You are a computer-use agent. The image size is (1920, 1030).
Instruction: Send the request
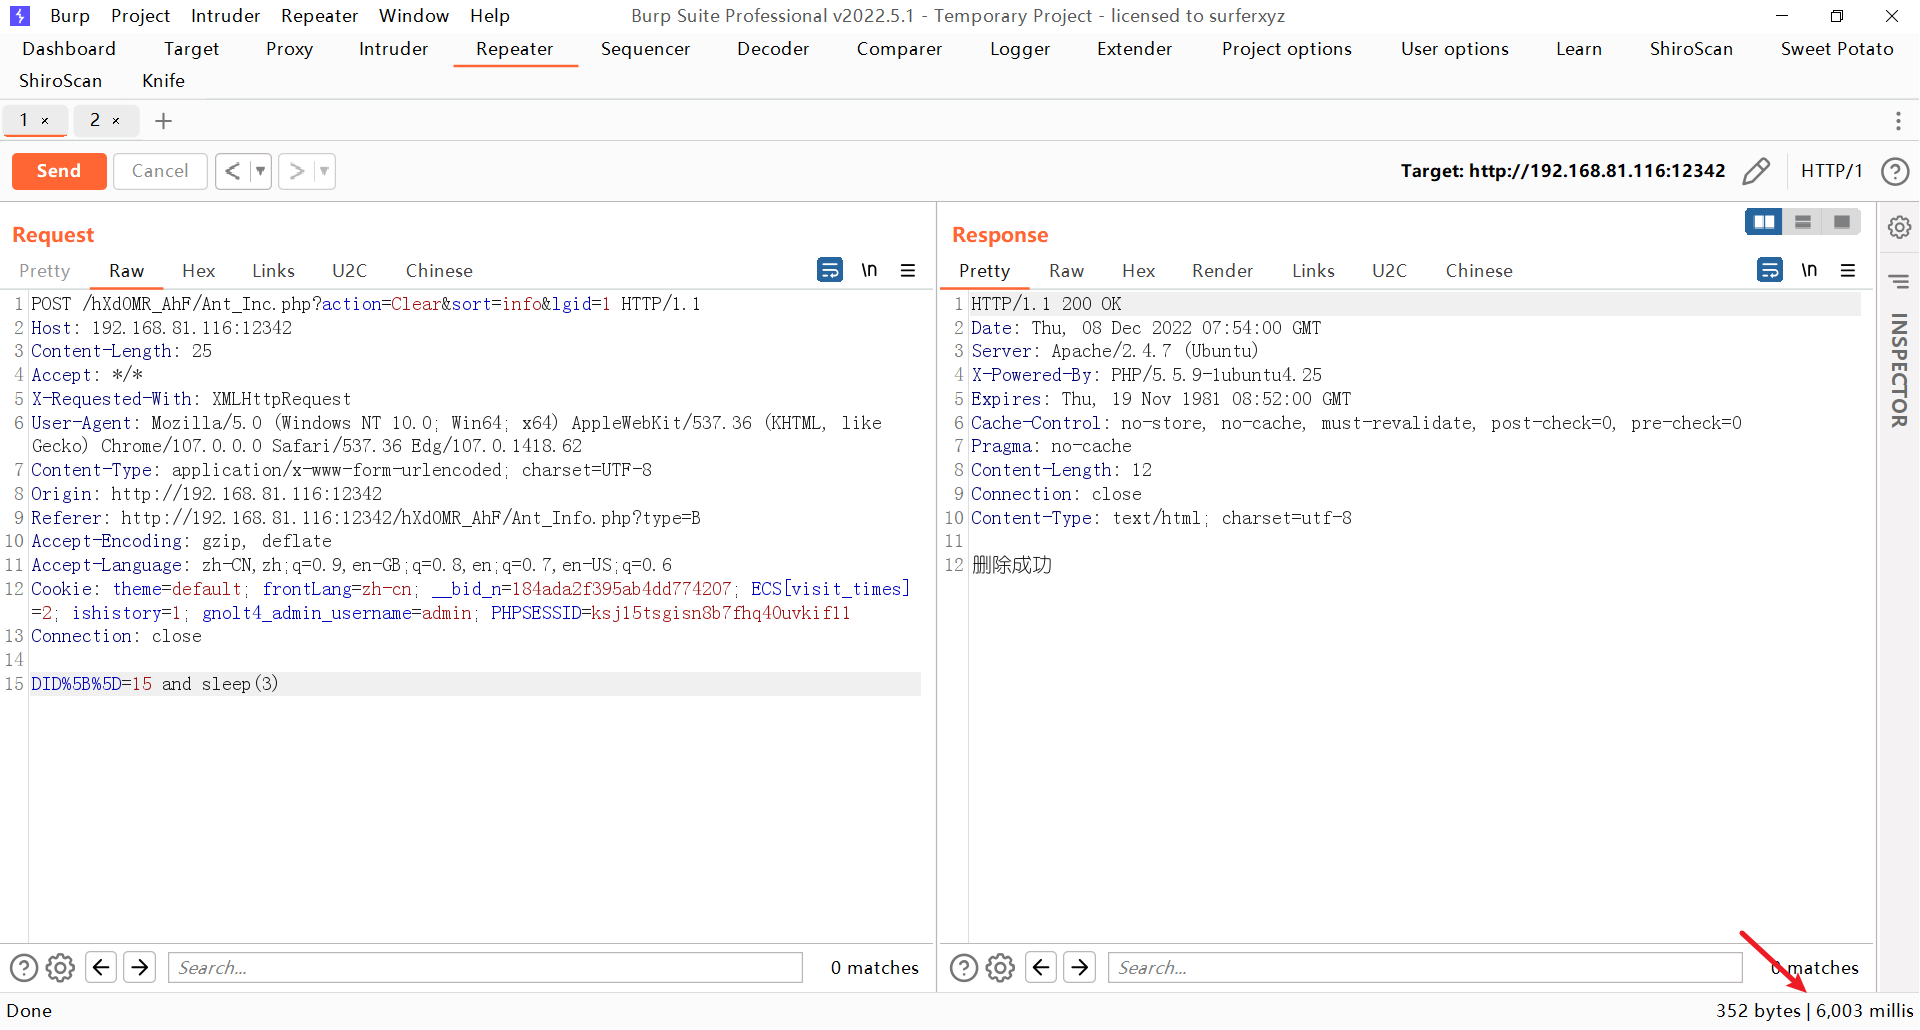(59, 171)
